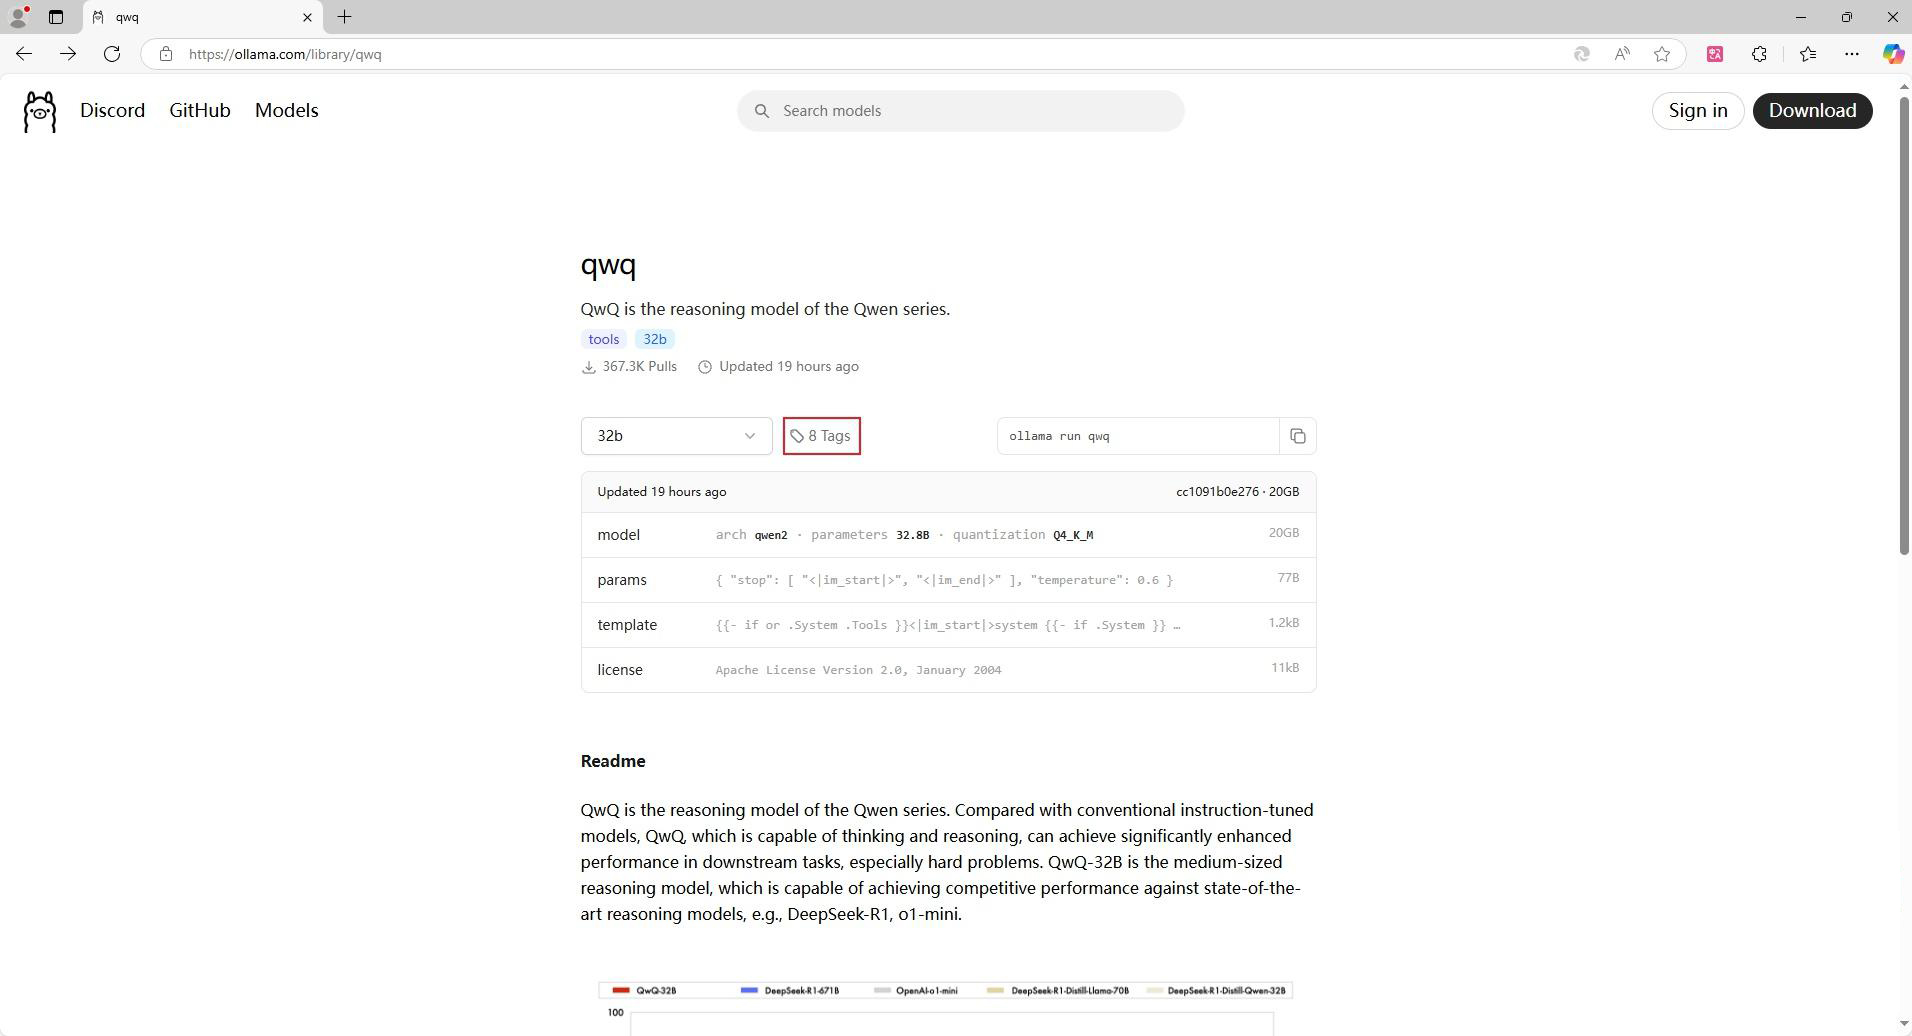Click the page vertical scrollbar
Viewport: 1912px width, 1036px height.
(1904, 320)
